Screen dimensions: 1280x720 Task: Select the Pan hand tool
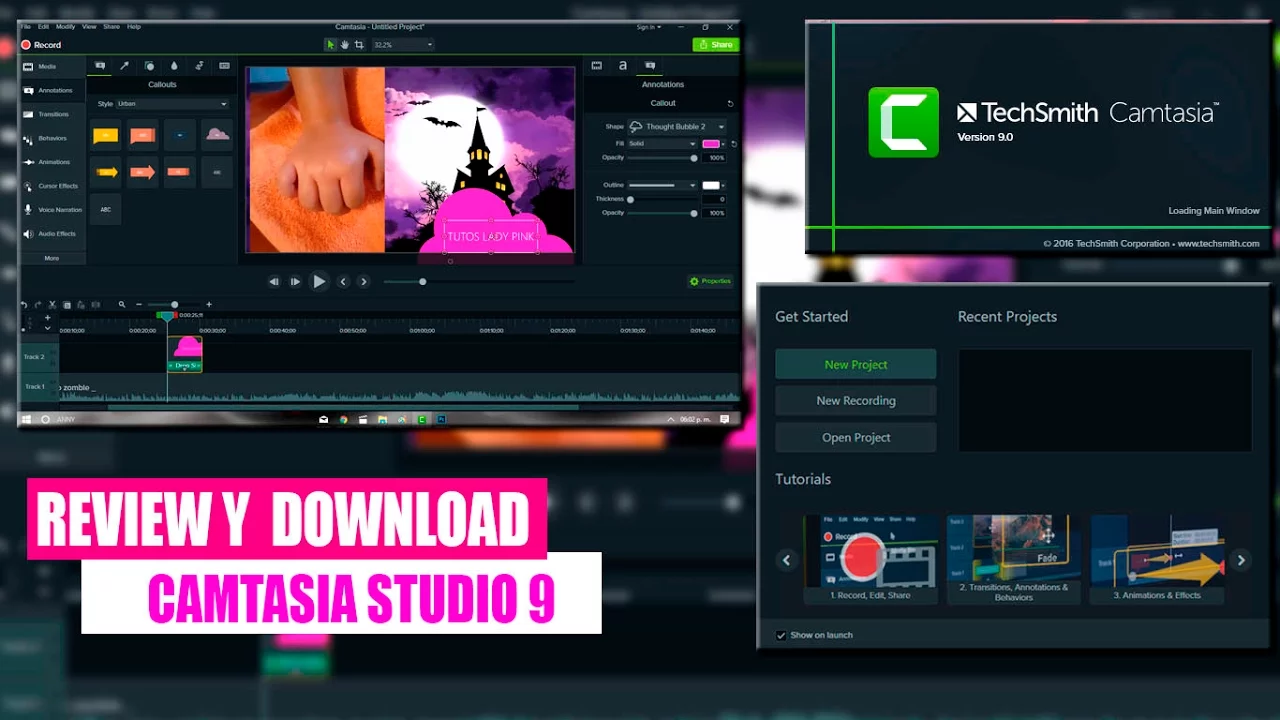345,45
